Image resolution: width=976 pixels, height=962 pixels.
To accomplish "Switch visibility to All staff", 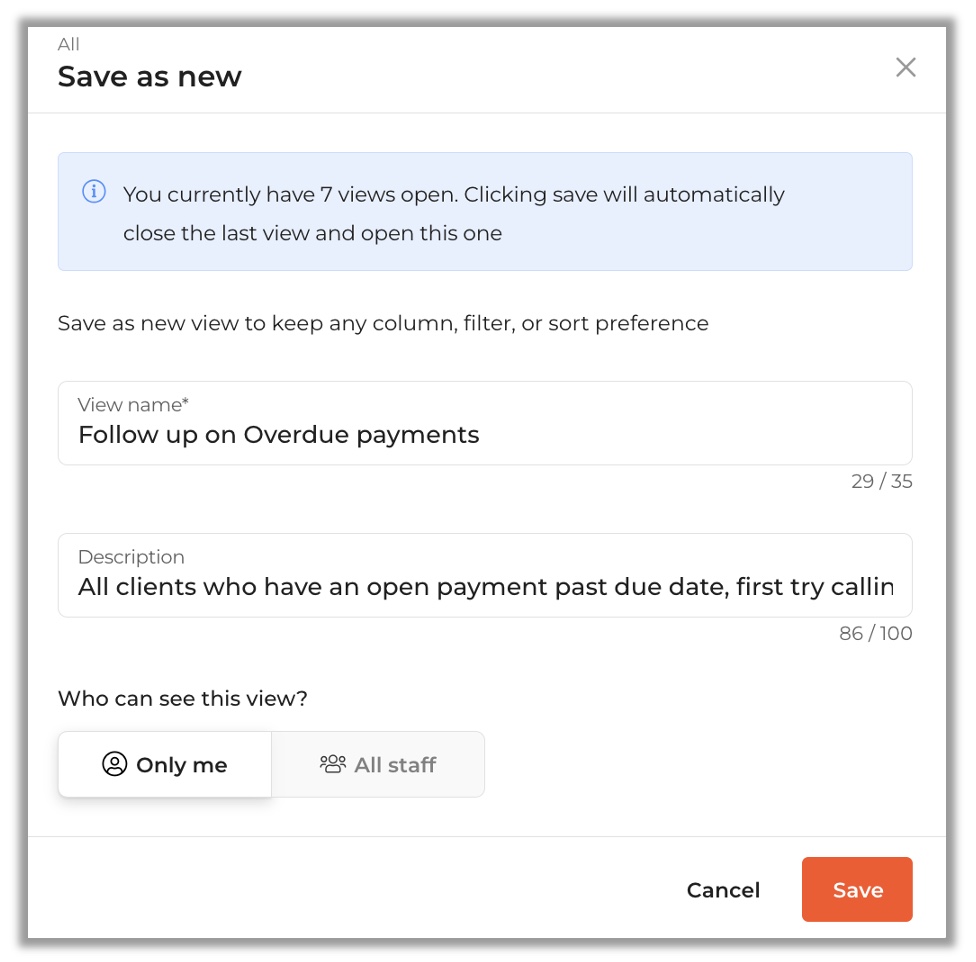I will (378, 764).
